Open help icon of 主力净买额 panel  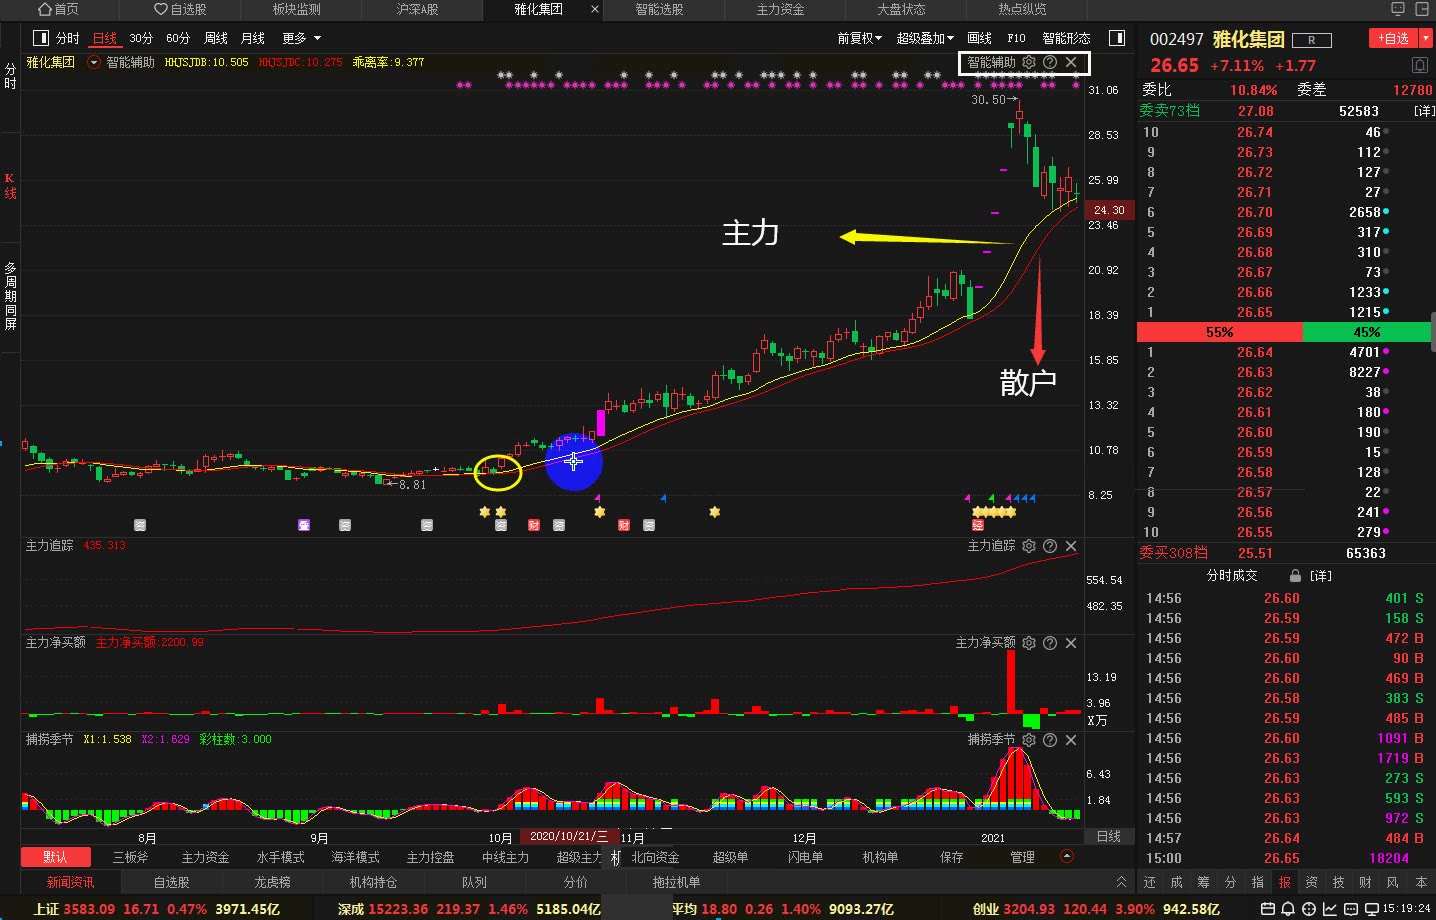1050,643
